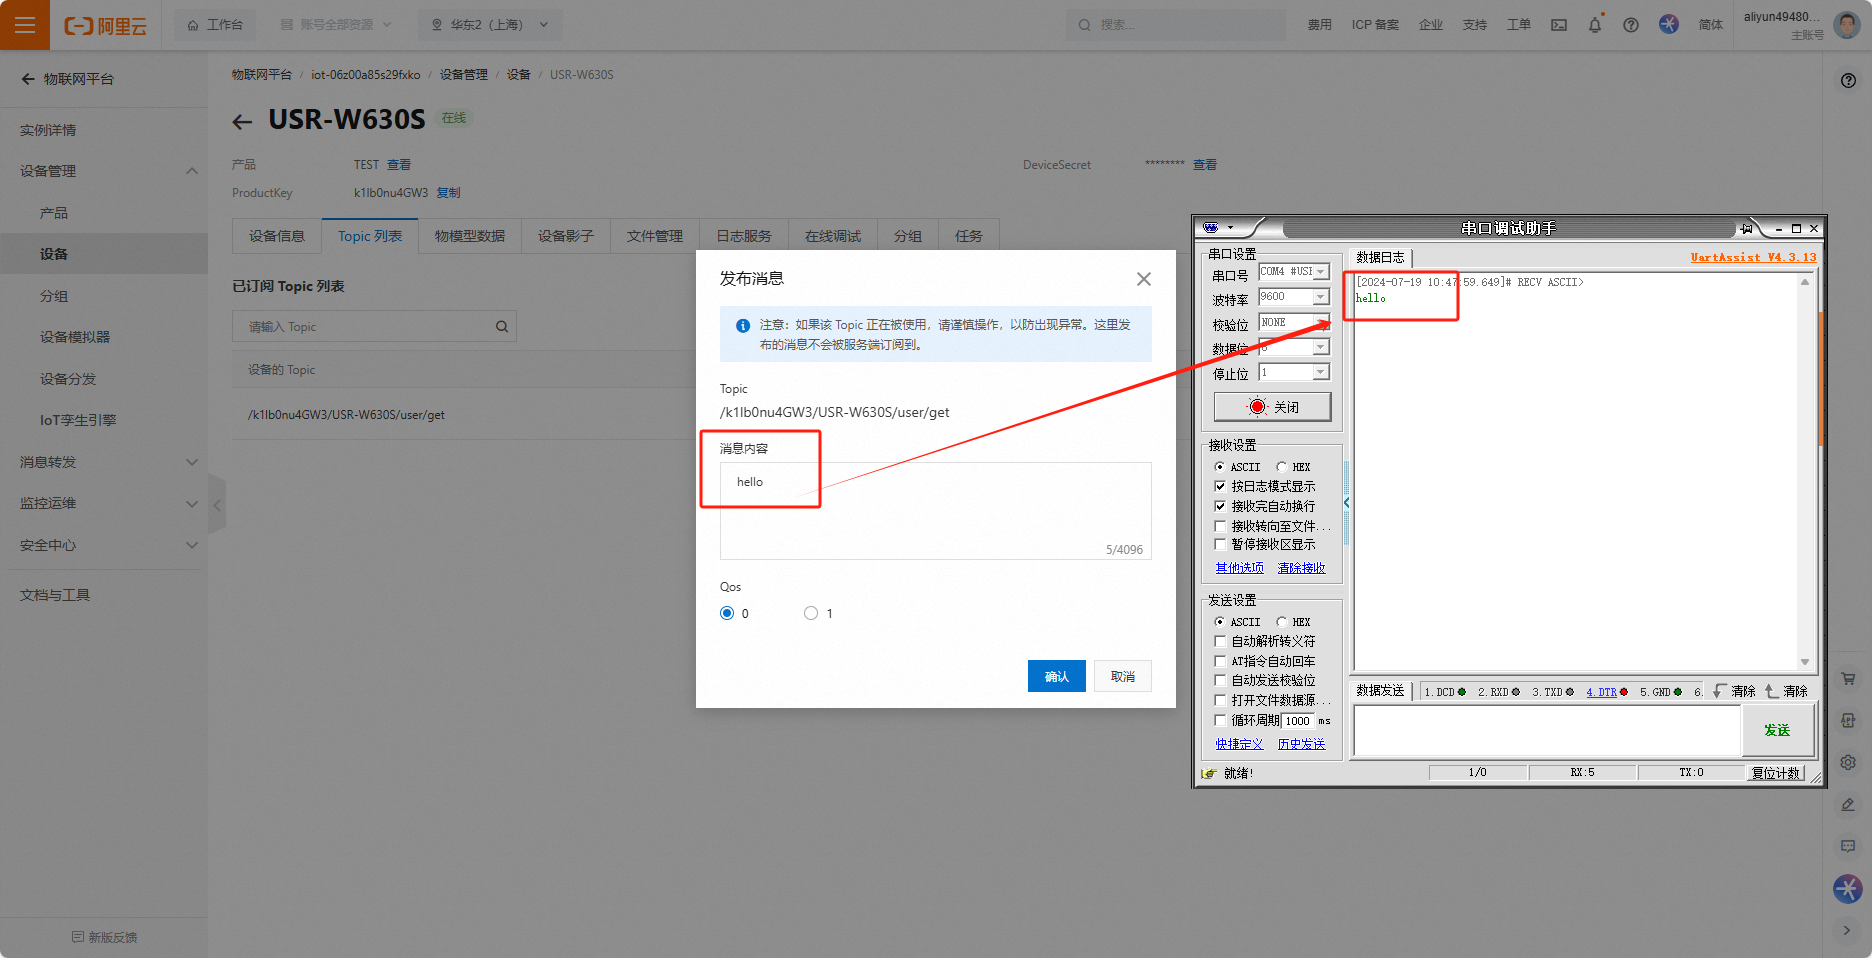Image resolution: width=1872 pixels, height=958 pixels.
Task: Close the publish message dialog
Action: pyautogui.click(x=1144, y=279)
